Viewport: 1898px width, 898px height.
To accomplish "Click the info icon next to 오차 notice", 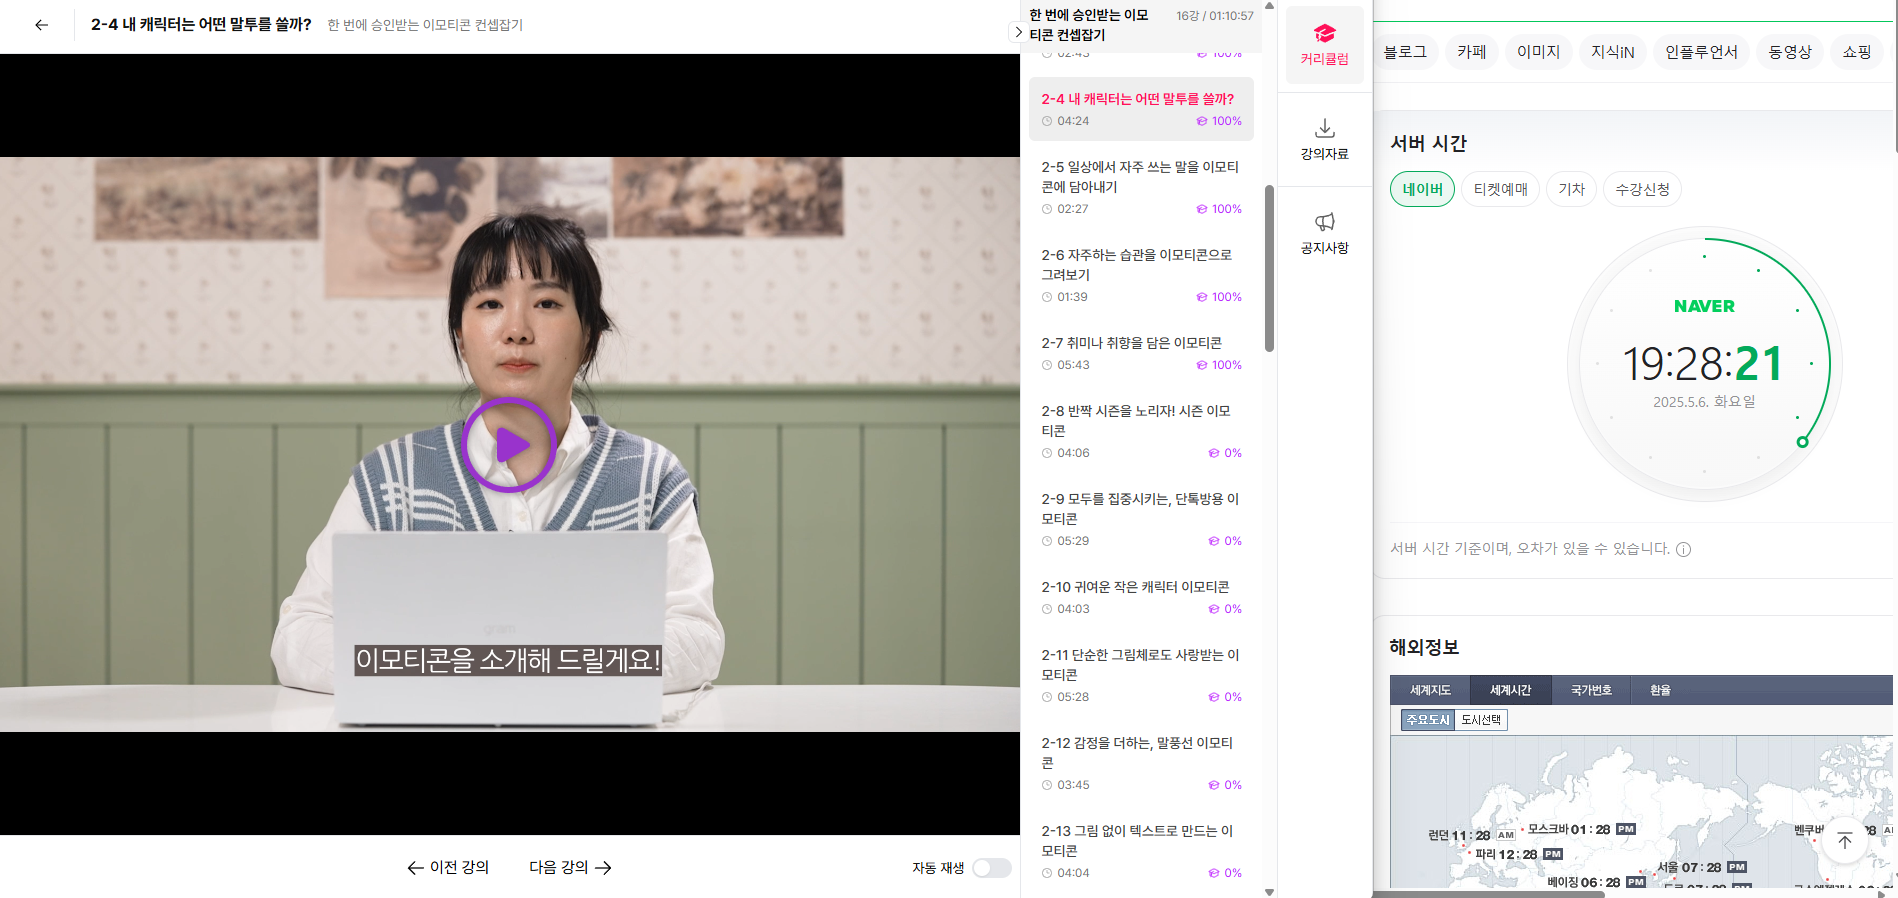I will (x=1683, y=549).
